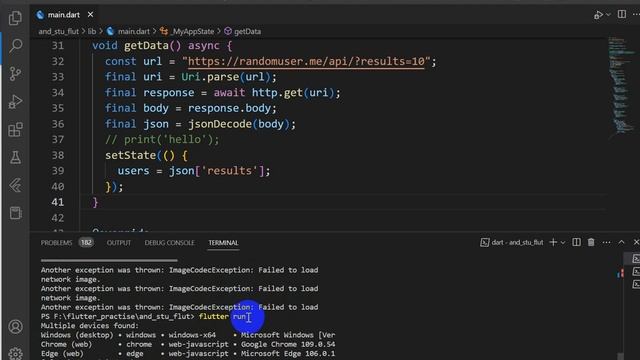This screenshot has width=640, height=360.
Task: Select the main.dart editor tab
Action: (x=64, y=15)
